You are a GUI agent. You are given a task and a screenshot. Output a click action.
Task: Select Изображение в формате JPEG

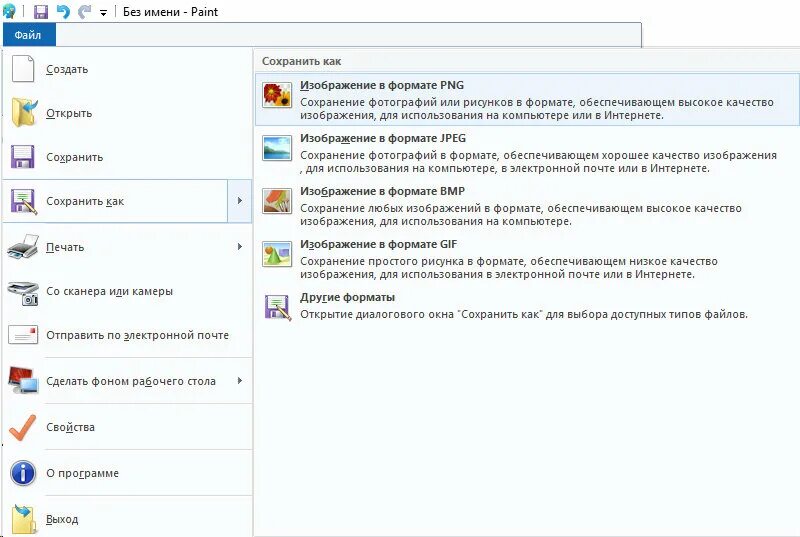point(527,152)
